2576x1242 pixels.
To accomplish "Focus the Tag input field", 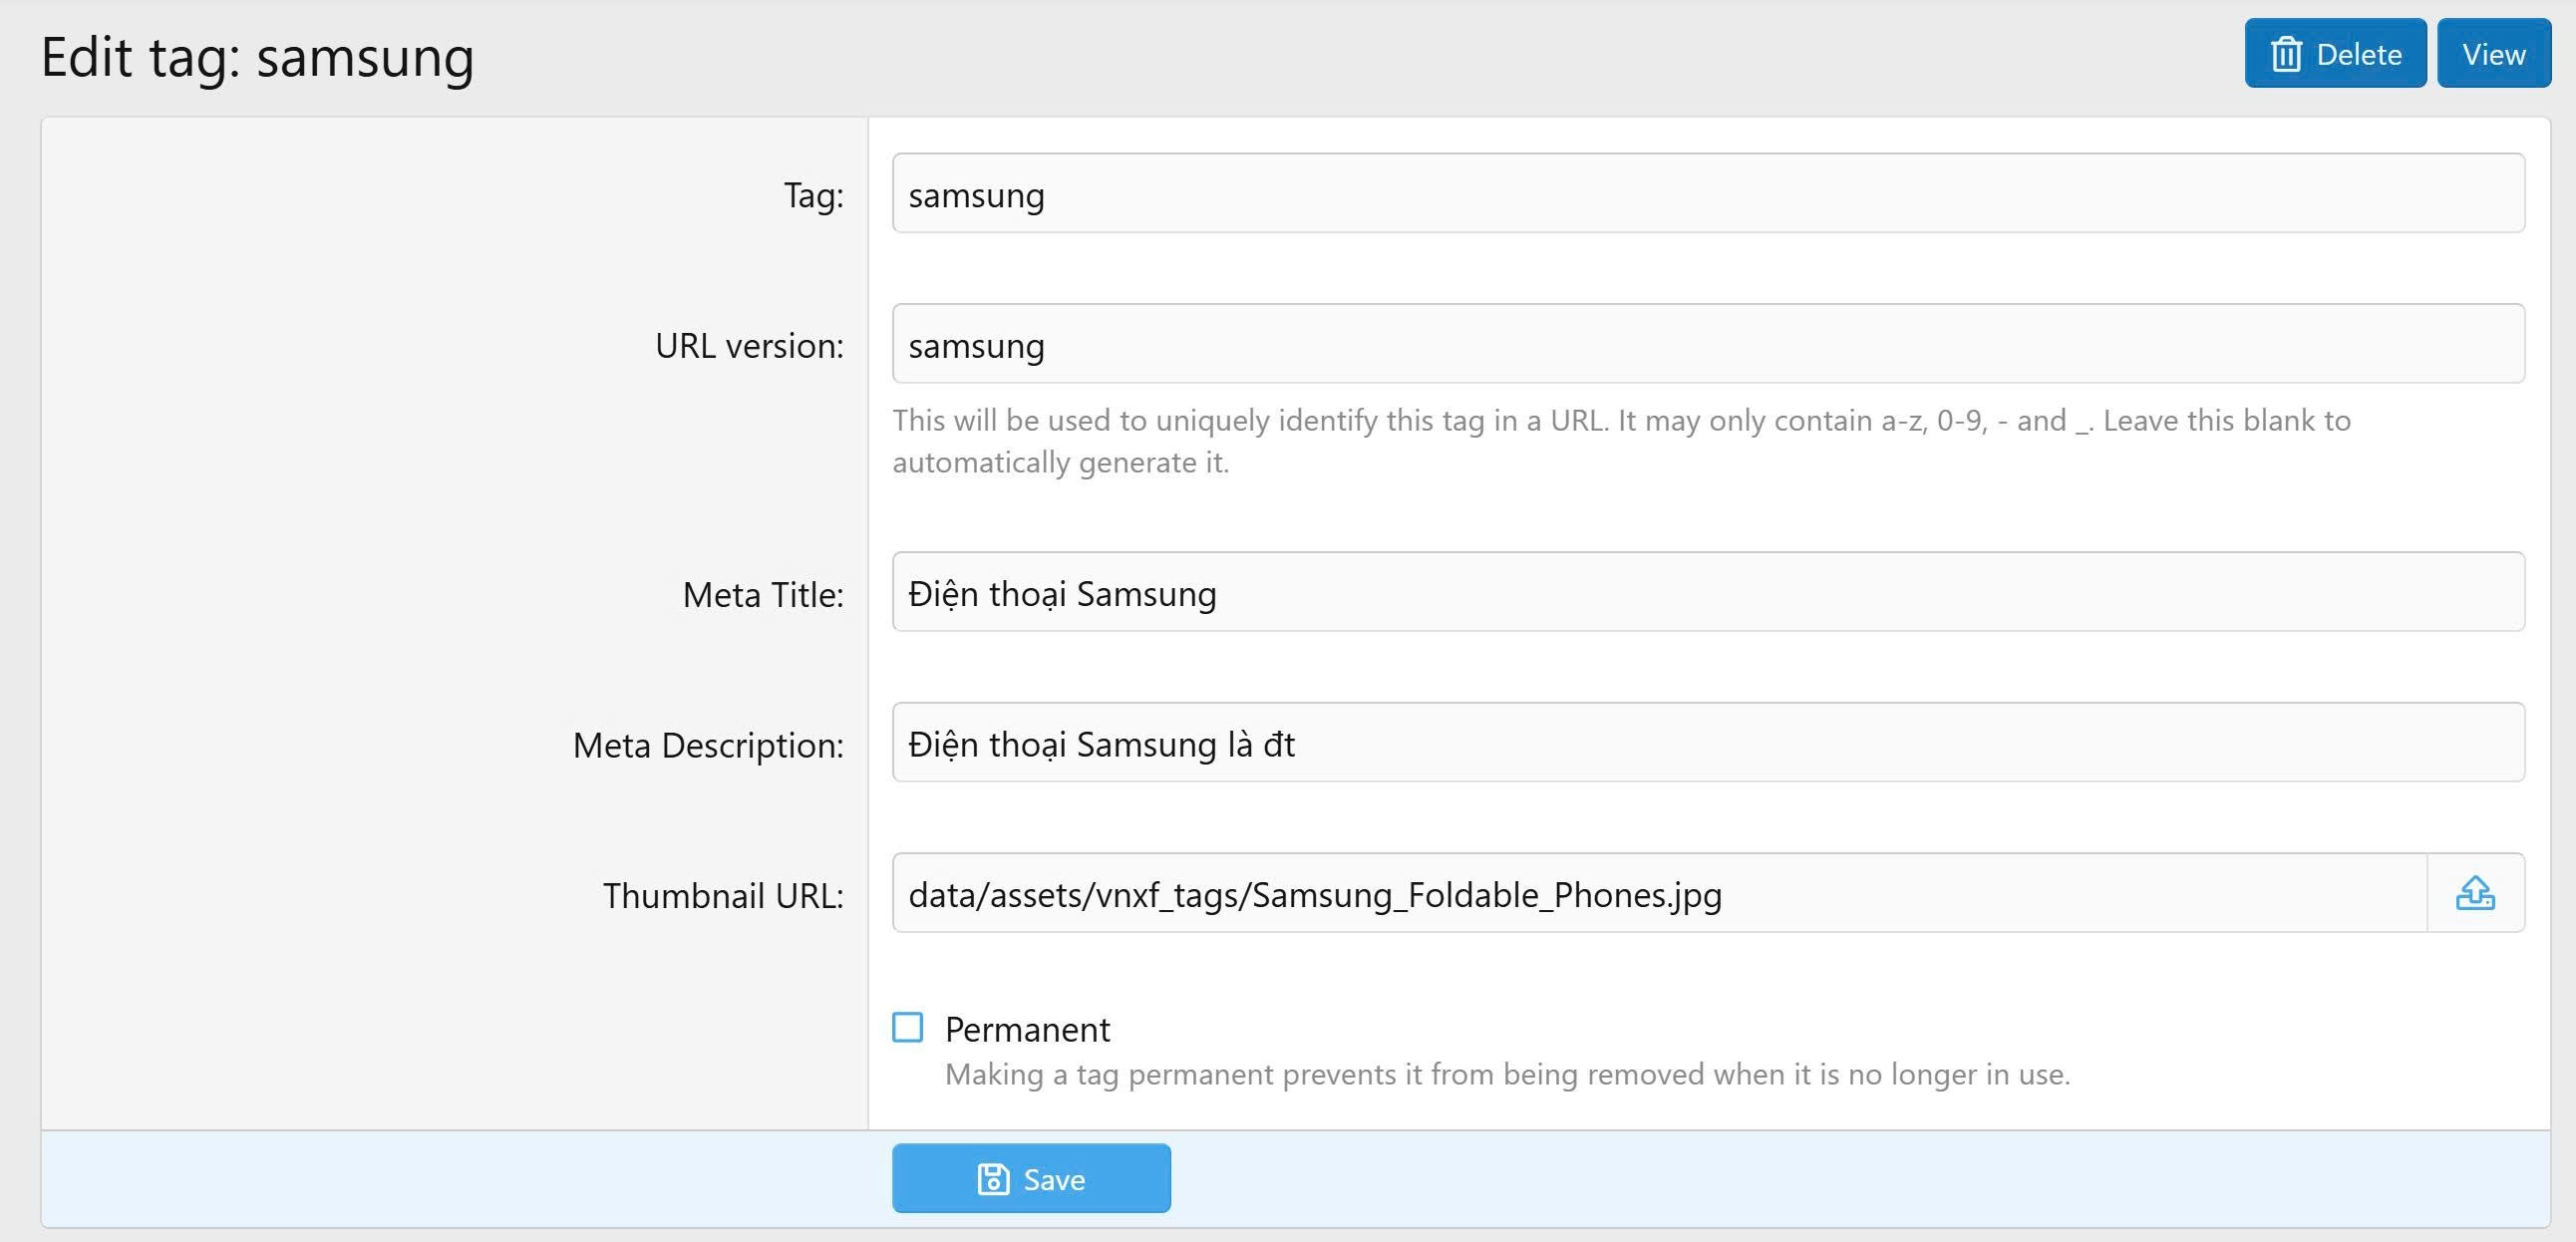I will click(1708, 194).
